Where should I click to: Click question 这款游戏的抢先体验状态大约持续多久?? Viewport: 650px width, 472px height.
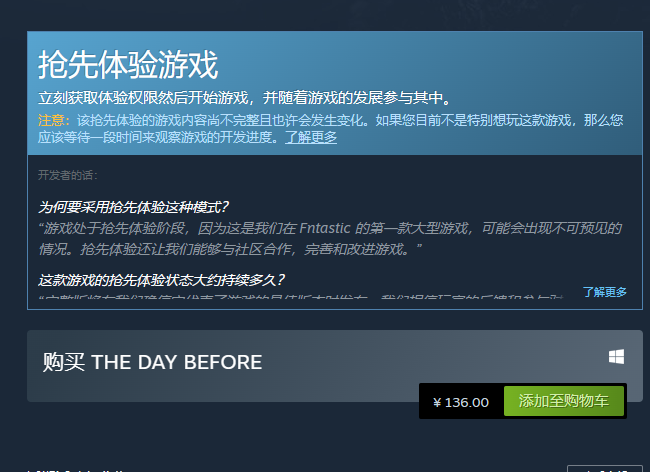162,280
